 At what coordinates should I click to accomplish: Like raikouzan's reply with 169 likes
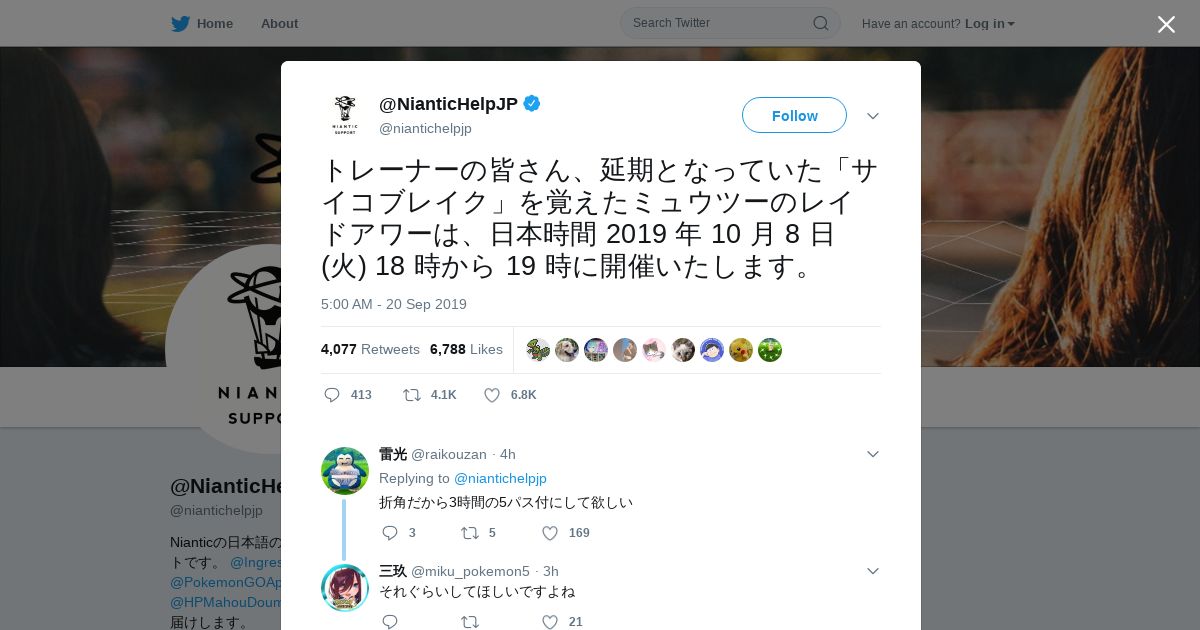coord(550,533)
